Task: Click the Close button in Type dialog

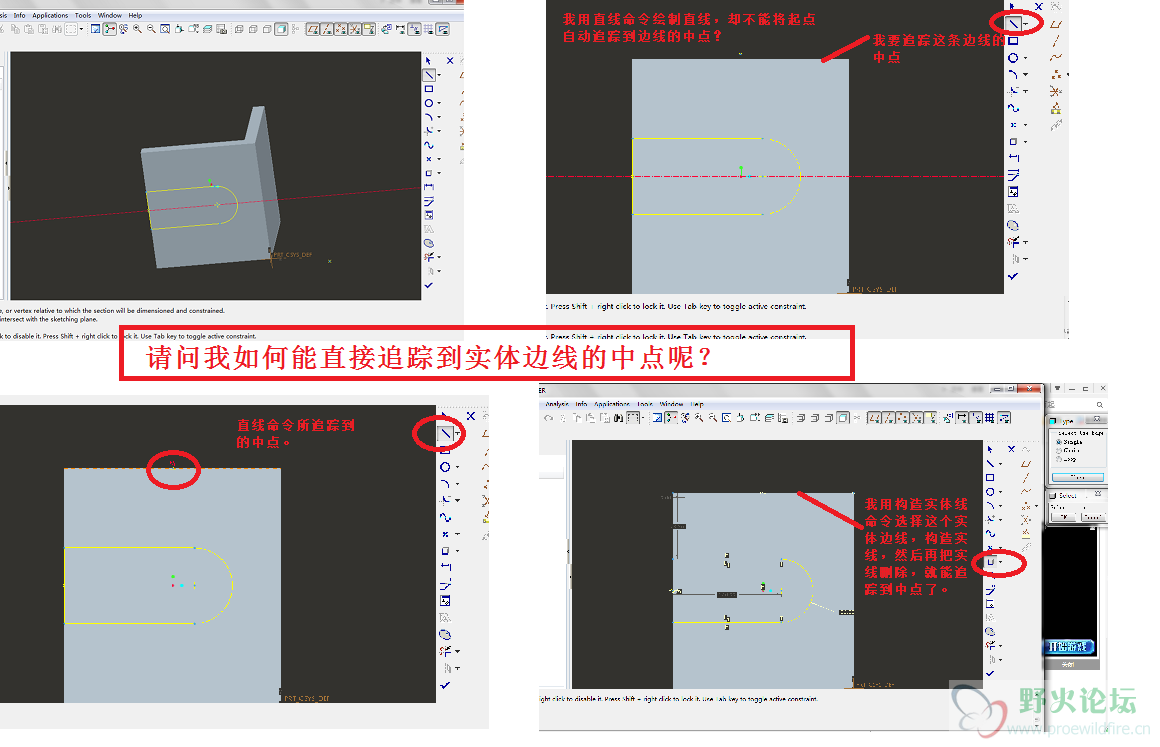Action: tap(1078, 477)
